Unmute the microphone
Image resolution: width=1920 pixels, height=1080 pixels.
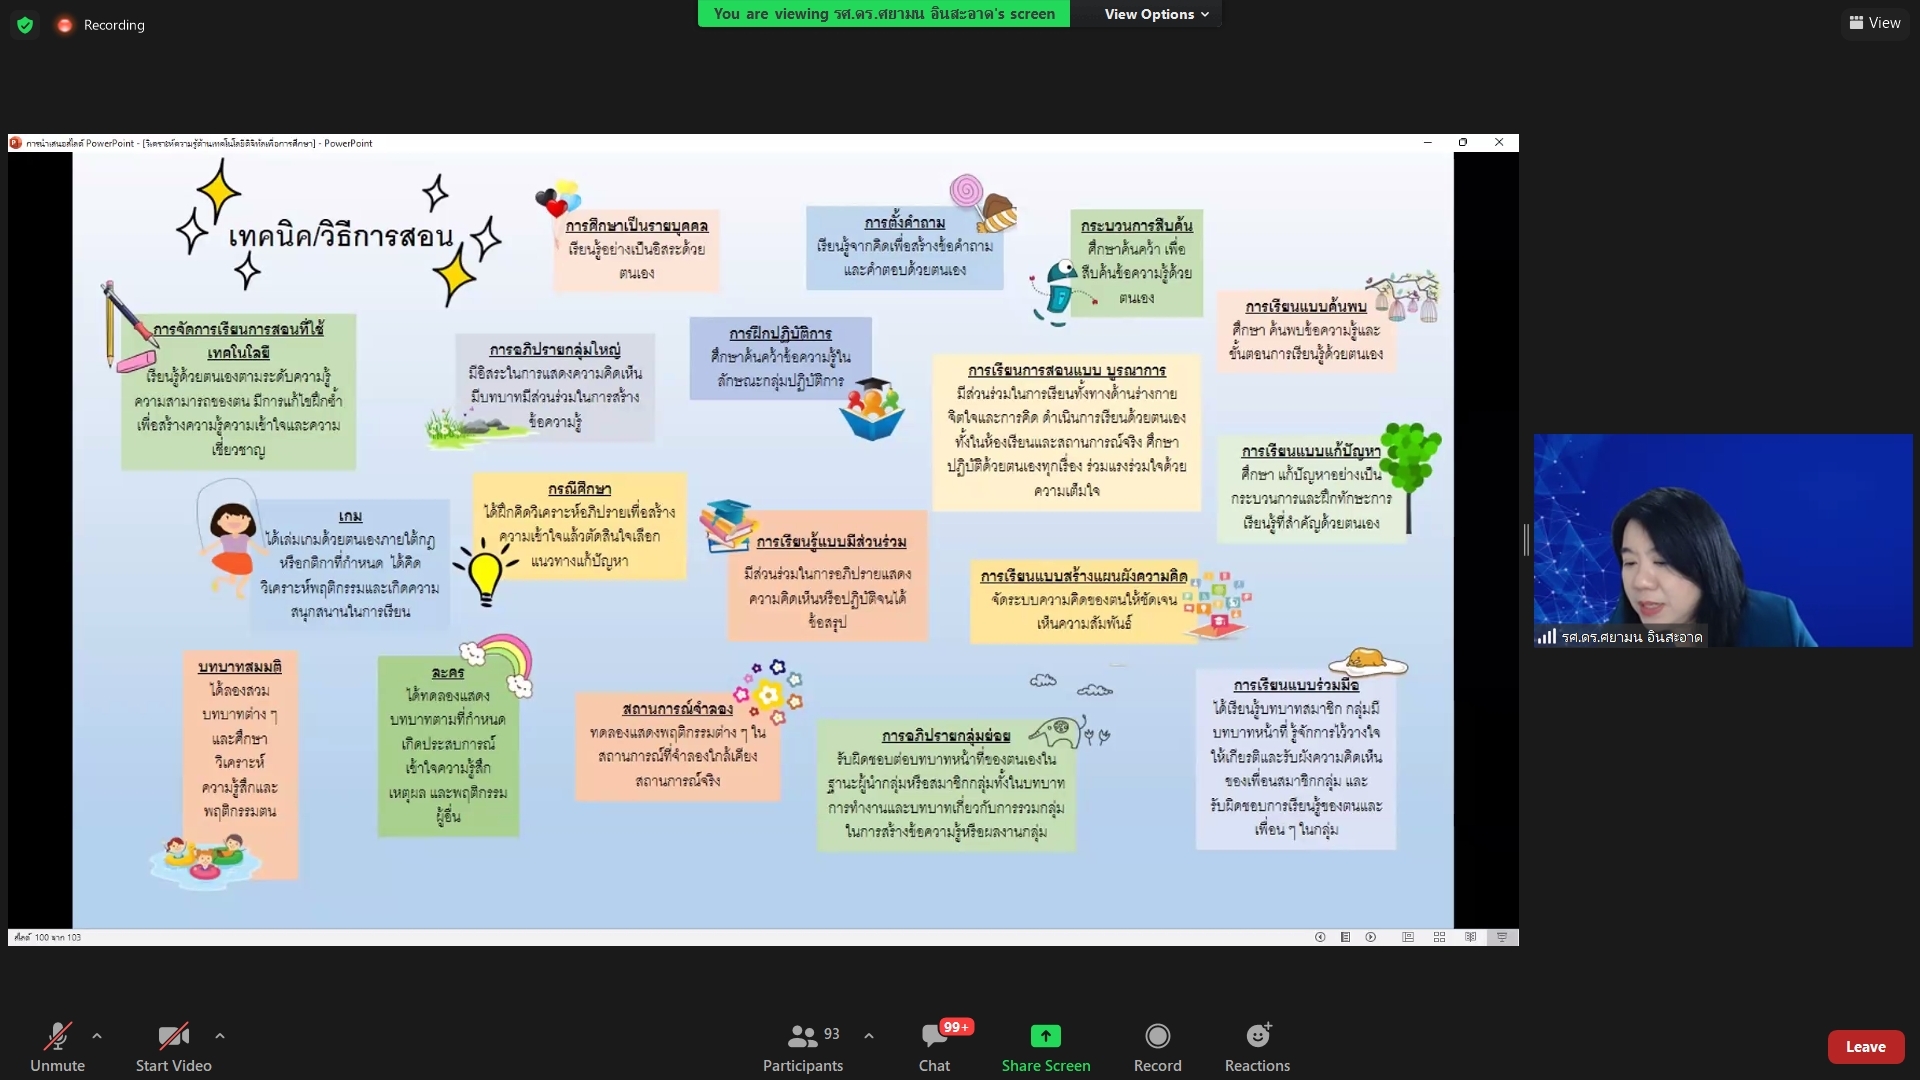point(57,1046)
